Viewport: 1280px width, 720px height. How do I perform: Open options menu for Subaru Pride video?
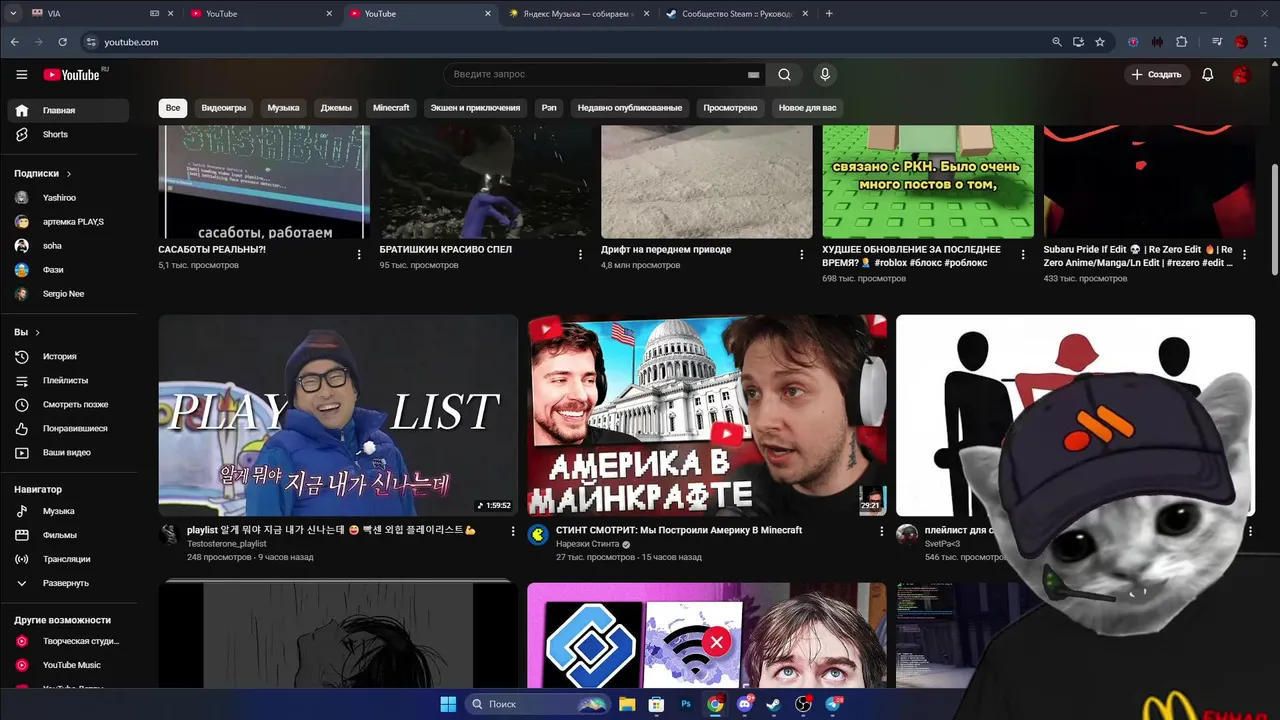(1245, 255)
